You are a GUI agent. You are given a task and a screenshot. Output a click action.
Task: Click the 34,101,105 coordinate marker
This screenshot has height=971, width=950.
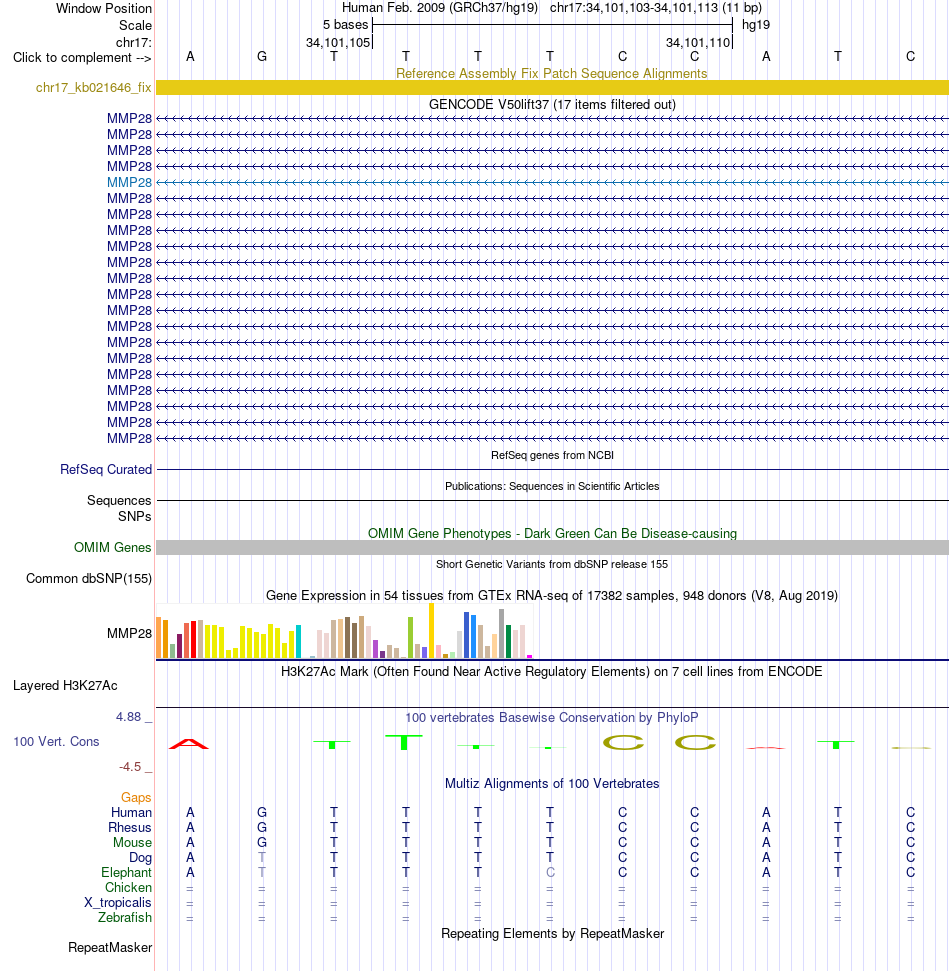[x=338, y=42]
